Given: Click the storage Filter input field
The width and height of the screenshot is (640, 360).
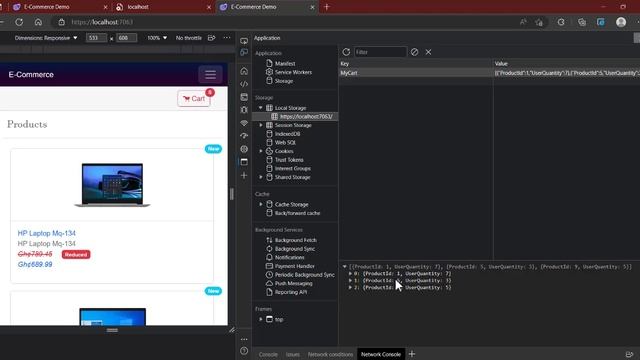Looking at the screenshot, I should coord(380,52).
